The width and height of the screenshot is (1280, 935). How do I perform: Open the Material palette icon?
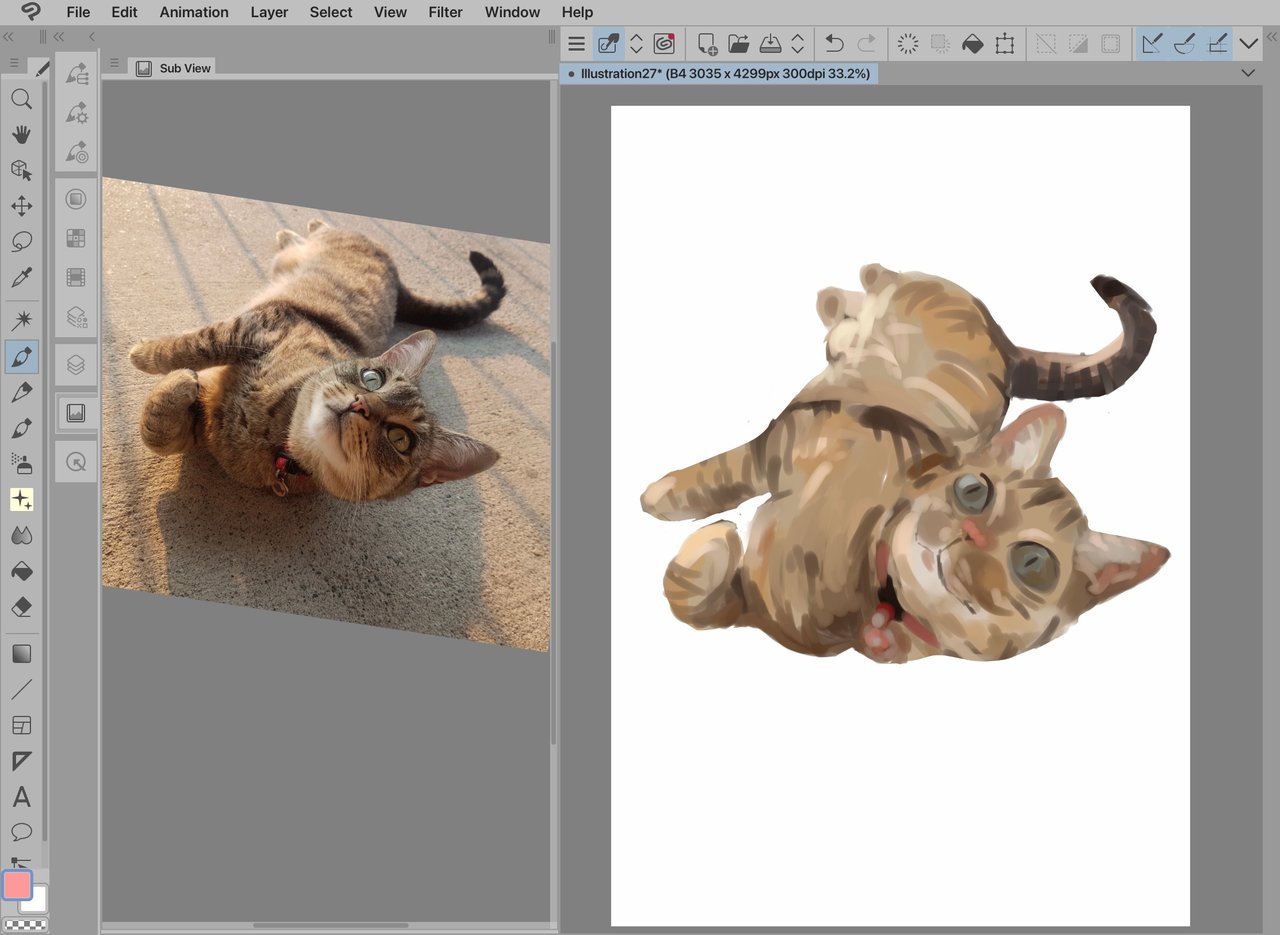click(x=76, y=317)
